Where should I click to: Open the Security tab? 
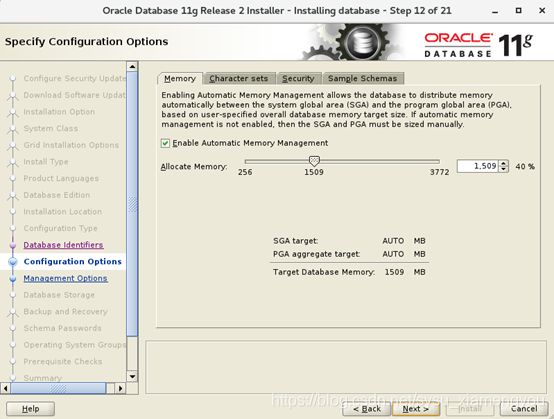[x=299, y=78]
